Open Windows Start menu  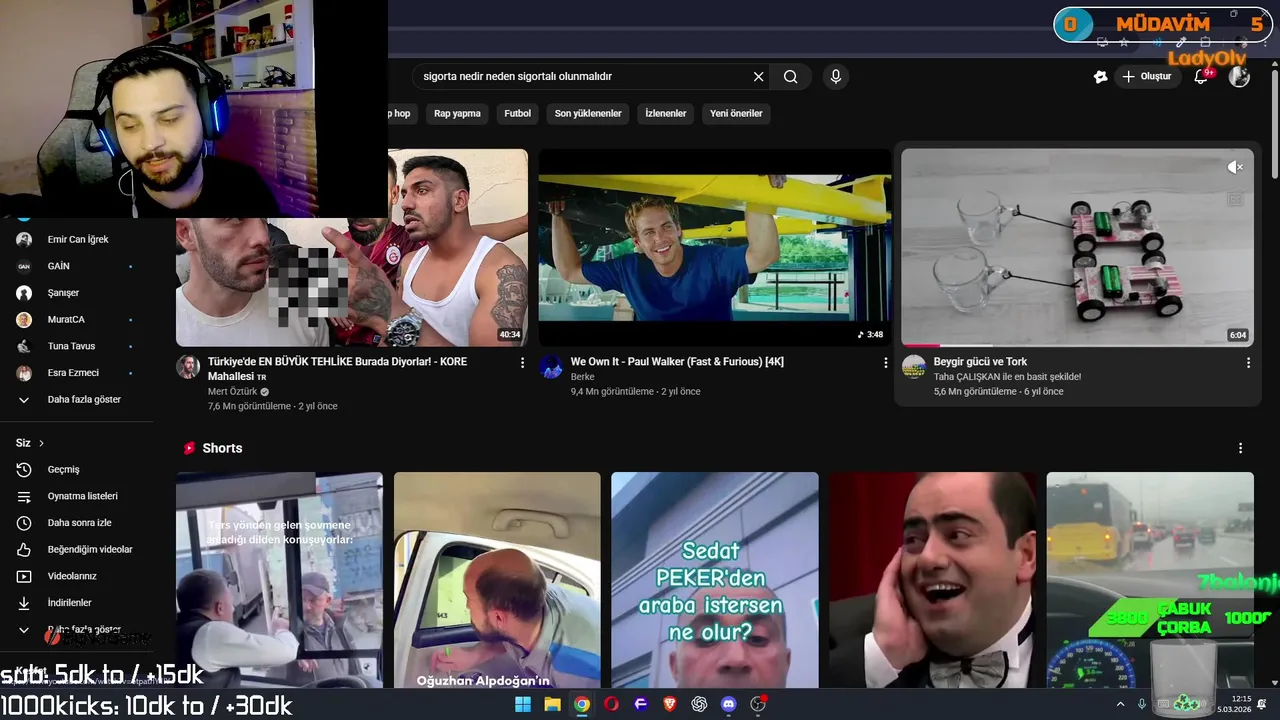(523, 704)
